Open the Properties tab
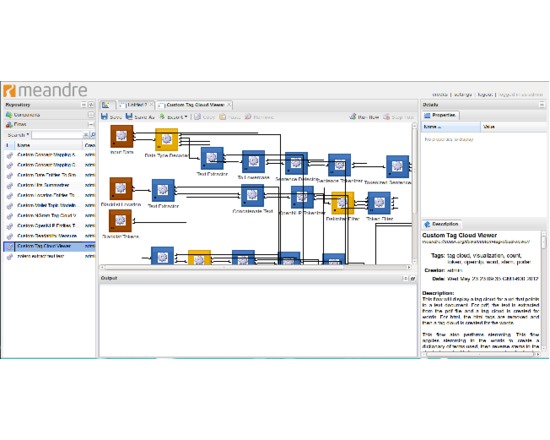The image size is (550, 440). coord(441,115)
